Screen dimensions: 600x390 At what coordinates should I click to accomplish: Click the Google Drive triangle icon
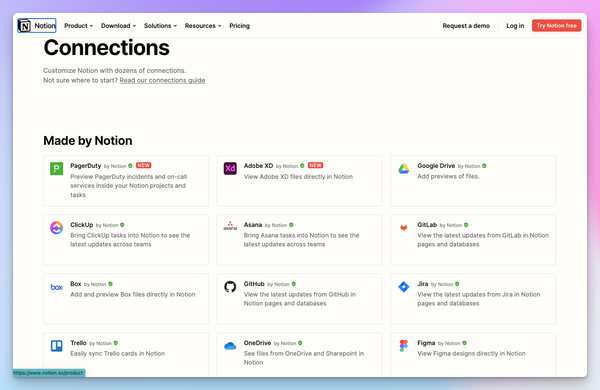[x=404, y=168]
